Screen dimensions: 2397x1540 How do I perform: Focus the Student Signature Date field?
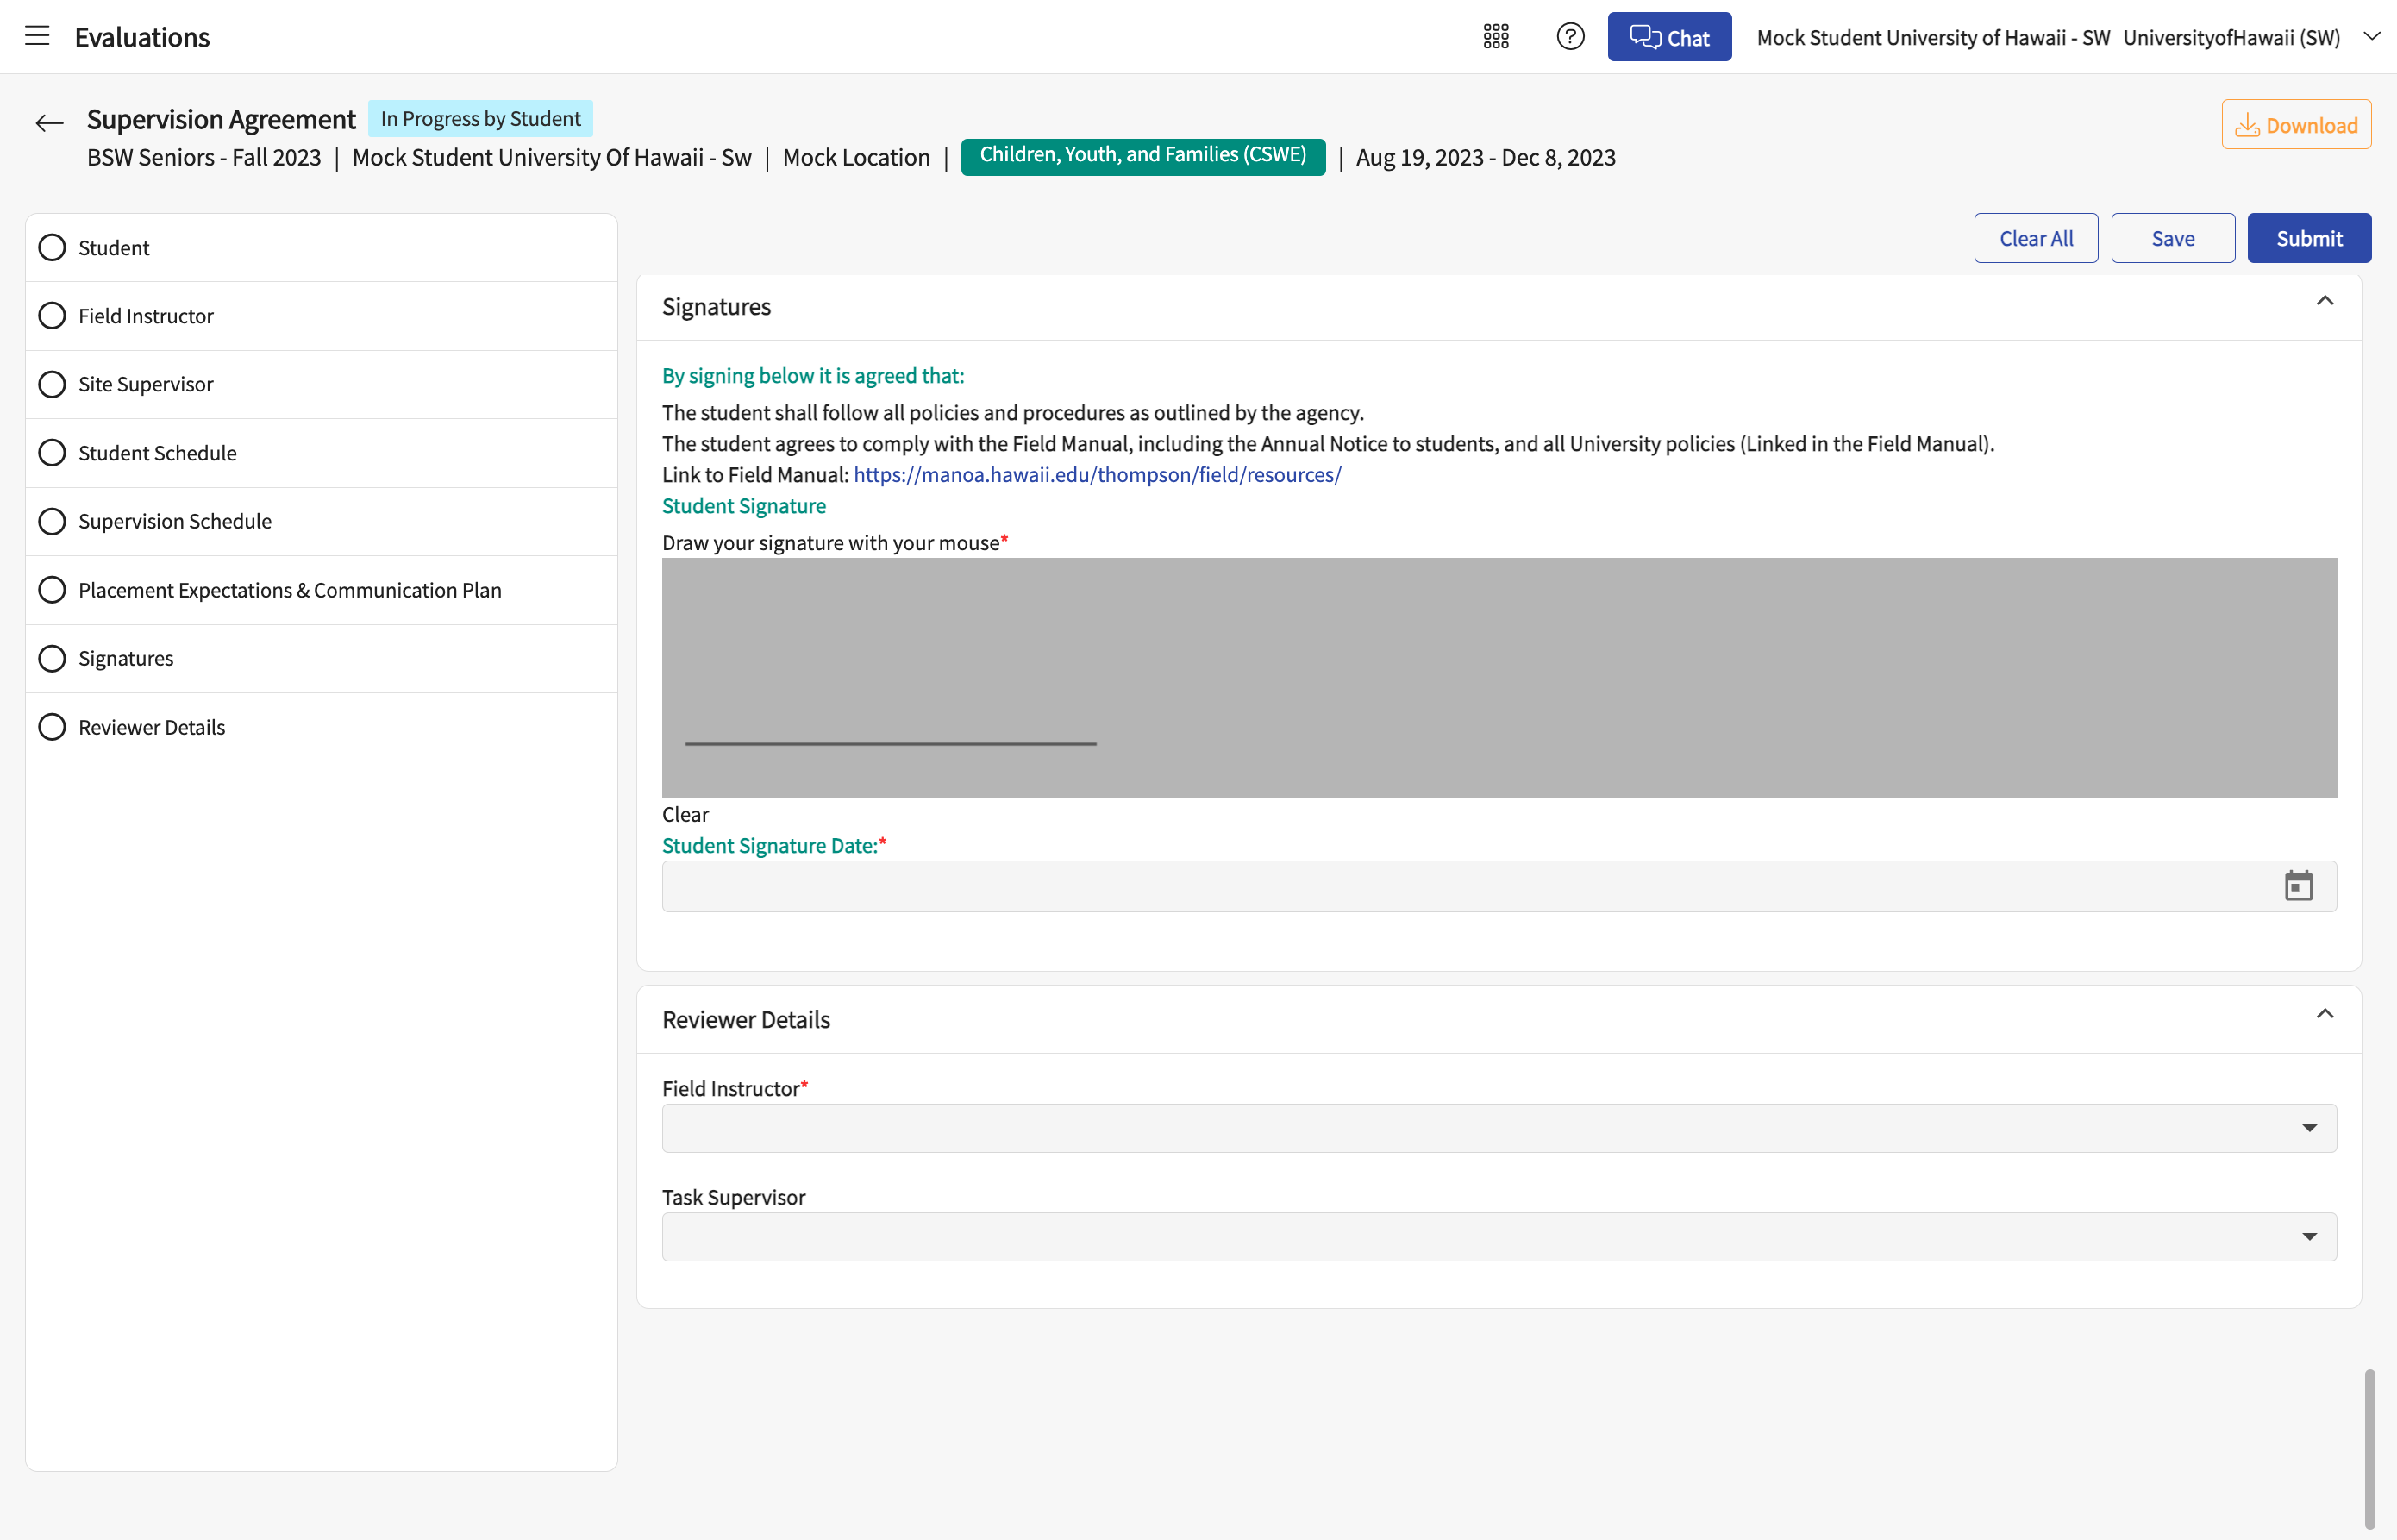pyautogui.click(x=1499, y=886)
